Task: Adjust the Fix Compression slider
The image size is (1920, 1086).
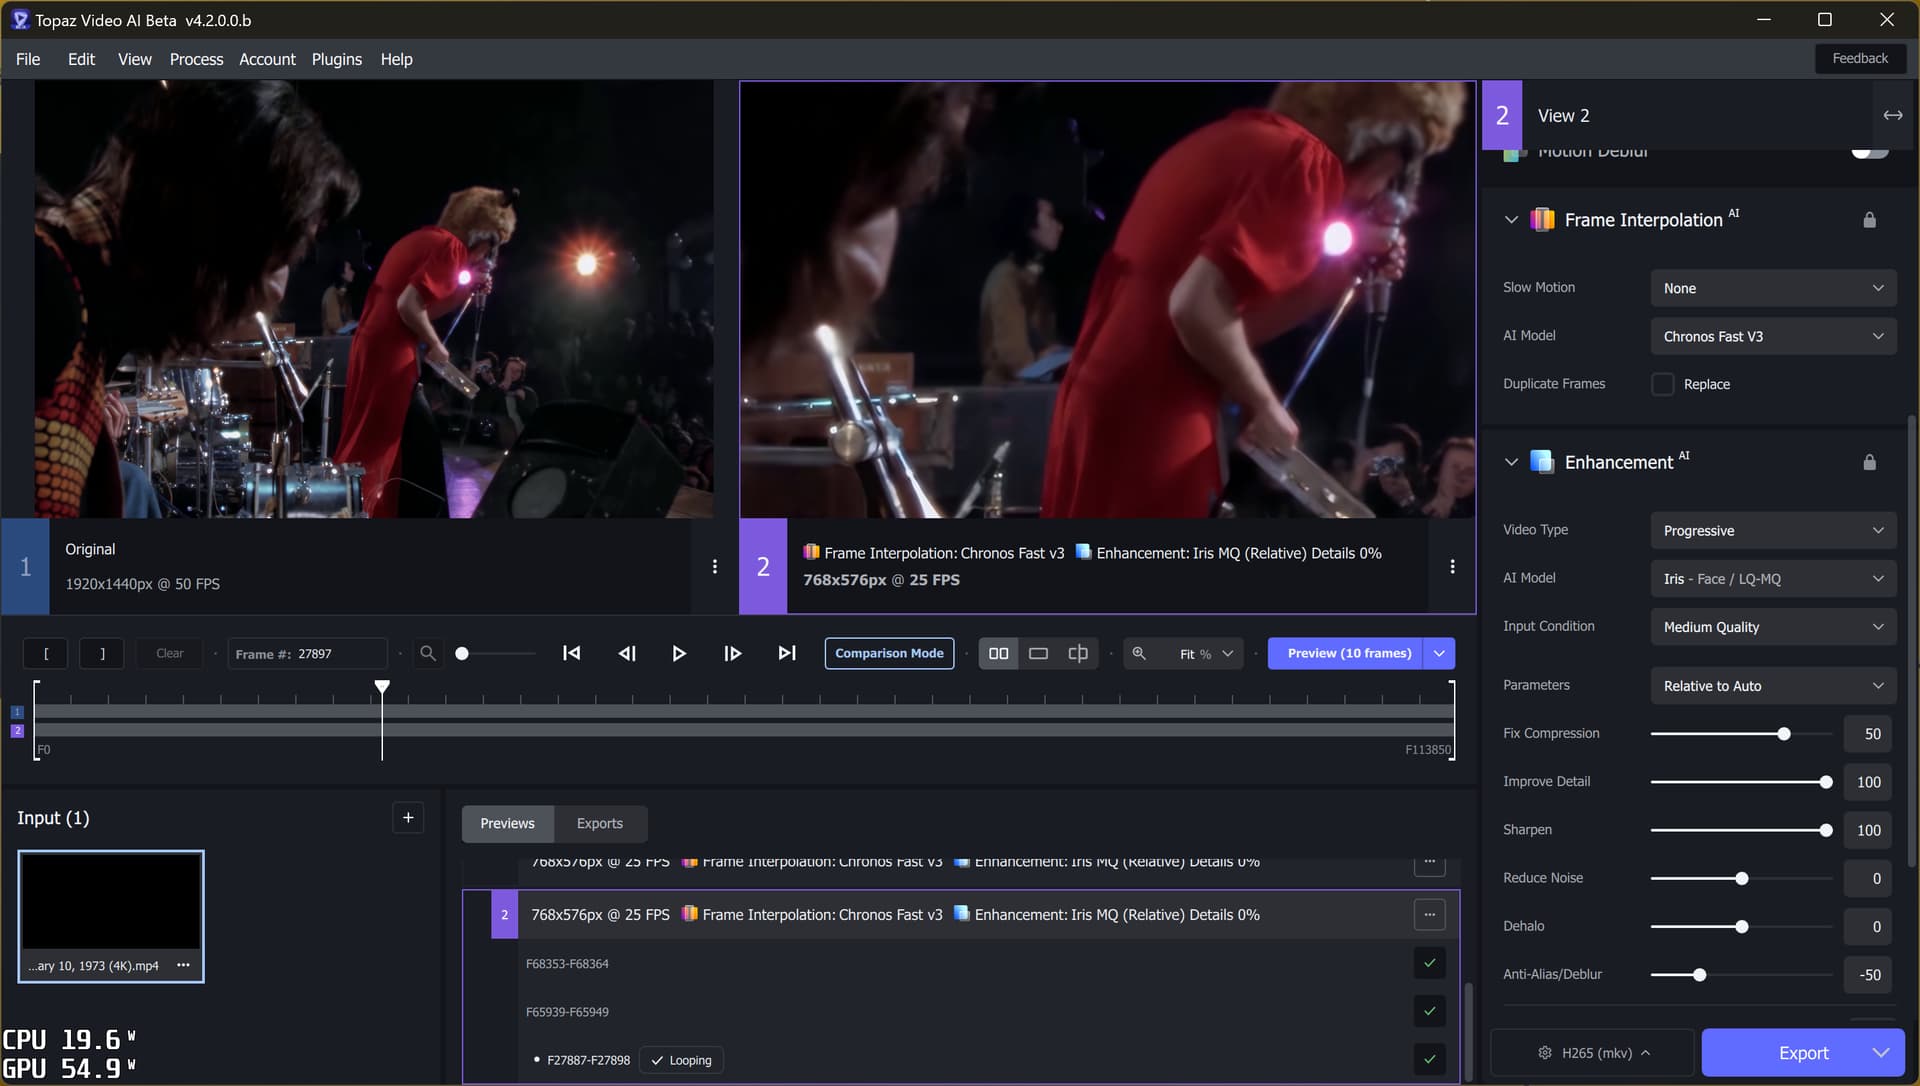Action: click(x=1783, y=734)
